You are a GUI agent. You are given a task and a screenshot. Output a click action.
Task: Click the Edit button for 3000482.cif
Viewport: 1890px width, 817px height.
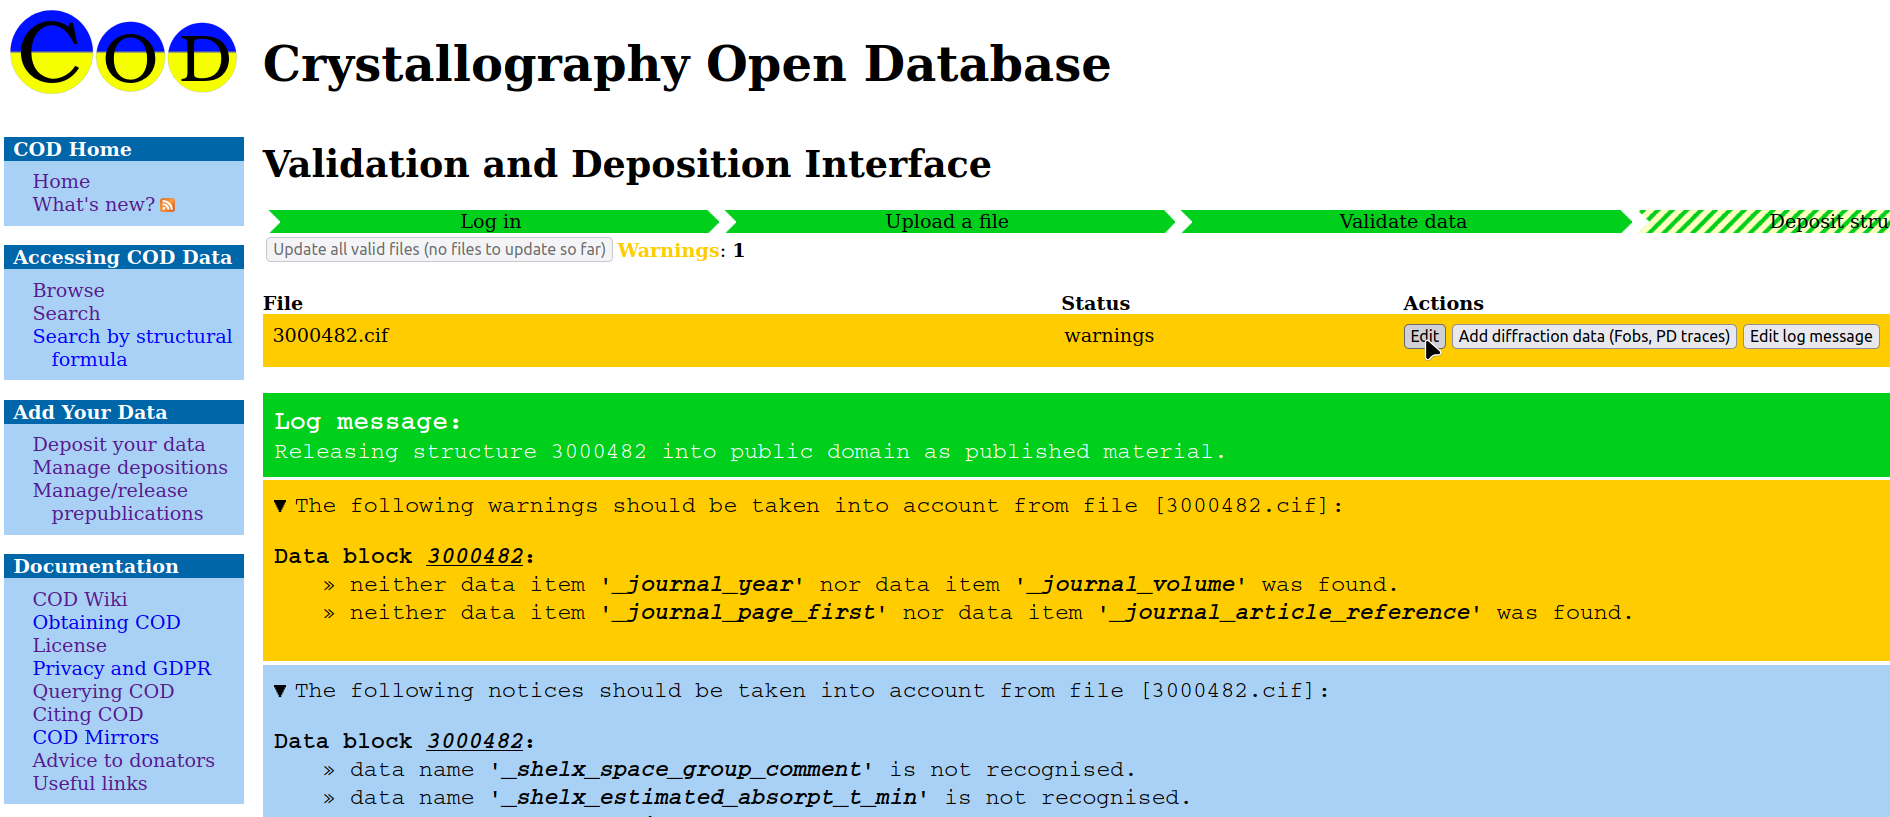[x=1423, y=336]
